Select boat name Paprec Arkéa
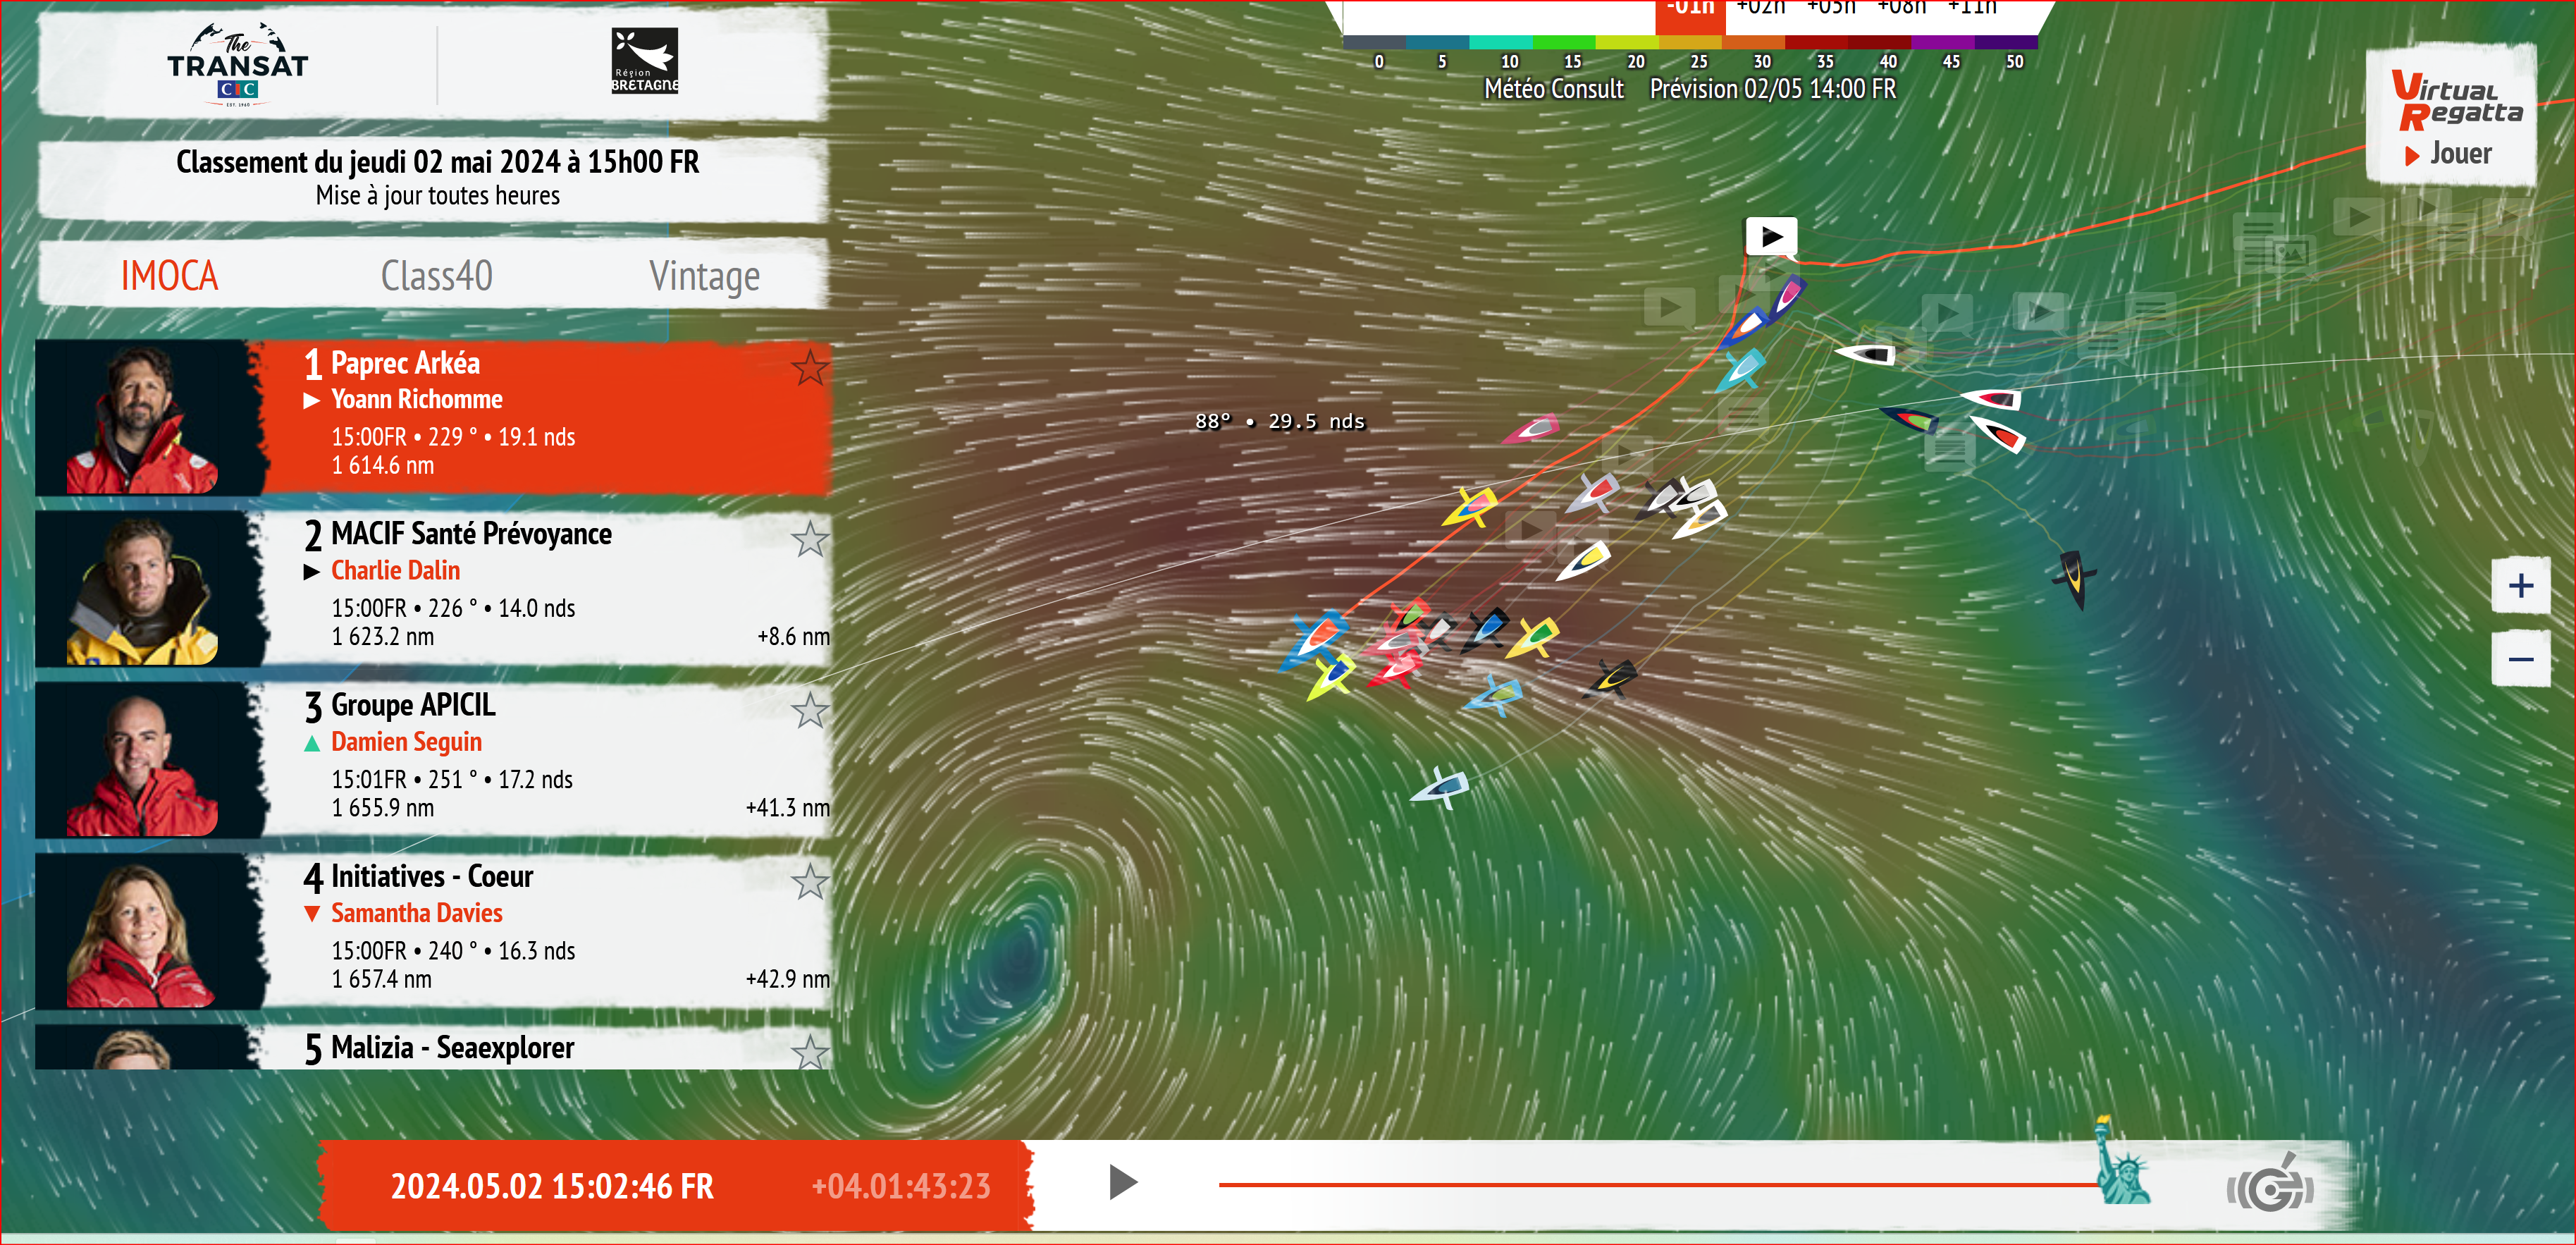Screen dimensions: 2576x1245 tap(405, 363)
